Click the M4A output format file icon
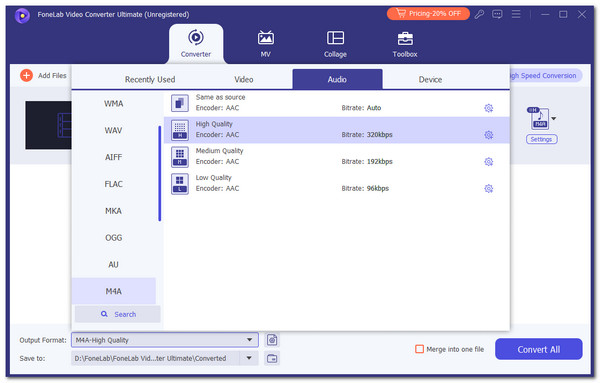The height and width of the screenshot is (383, 600). pyautogui.click(x=538, y=118)
